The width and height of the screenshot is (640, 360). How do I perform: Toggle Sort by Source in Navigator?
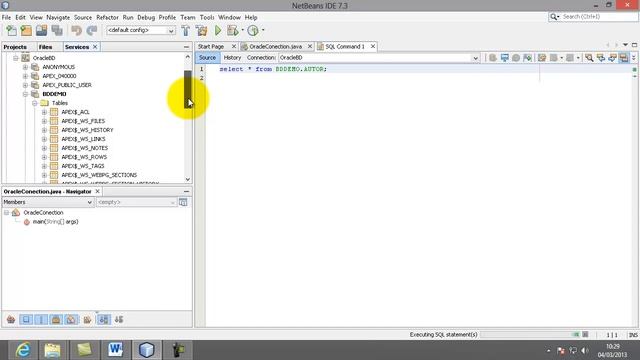point(119,320)
